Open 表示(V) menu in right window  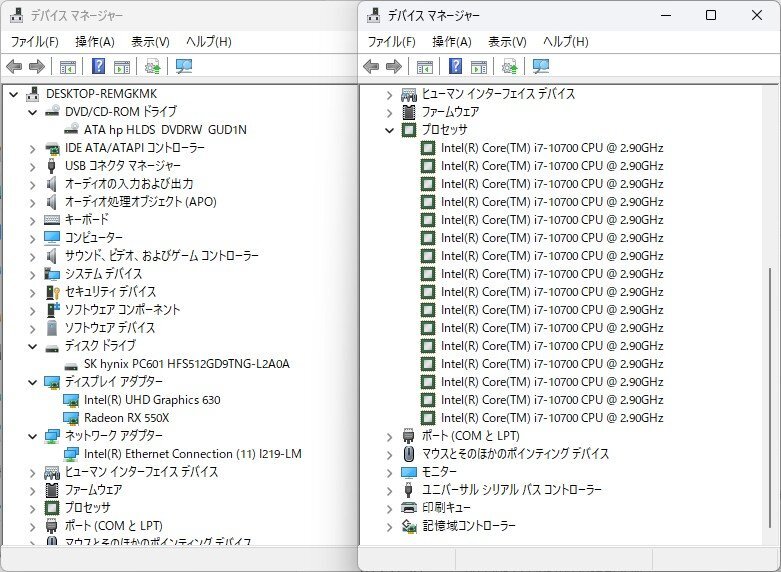[507, 42]
